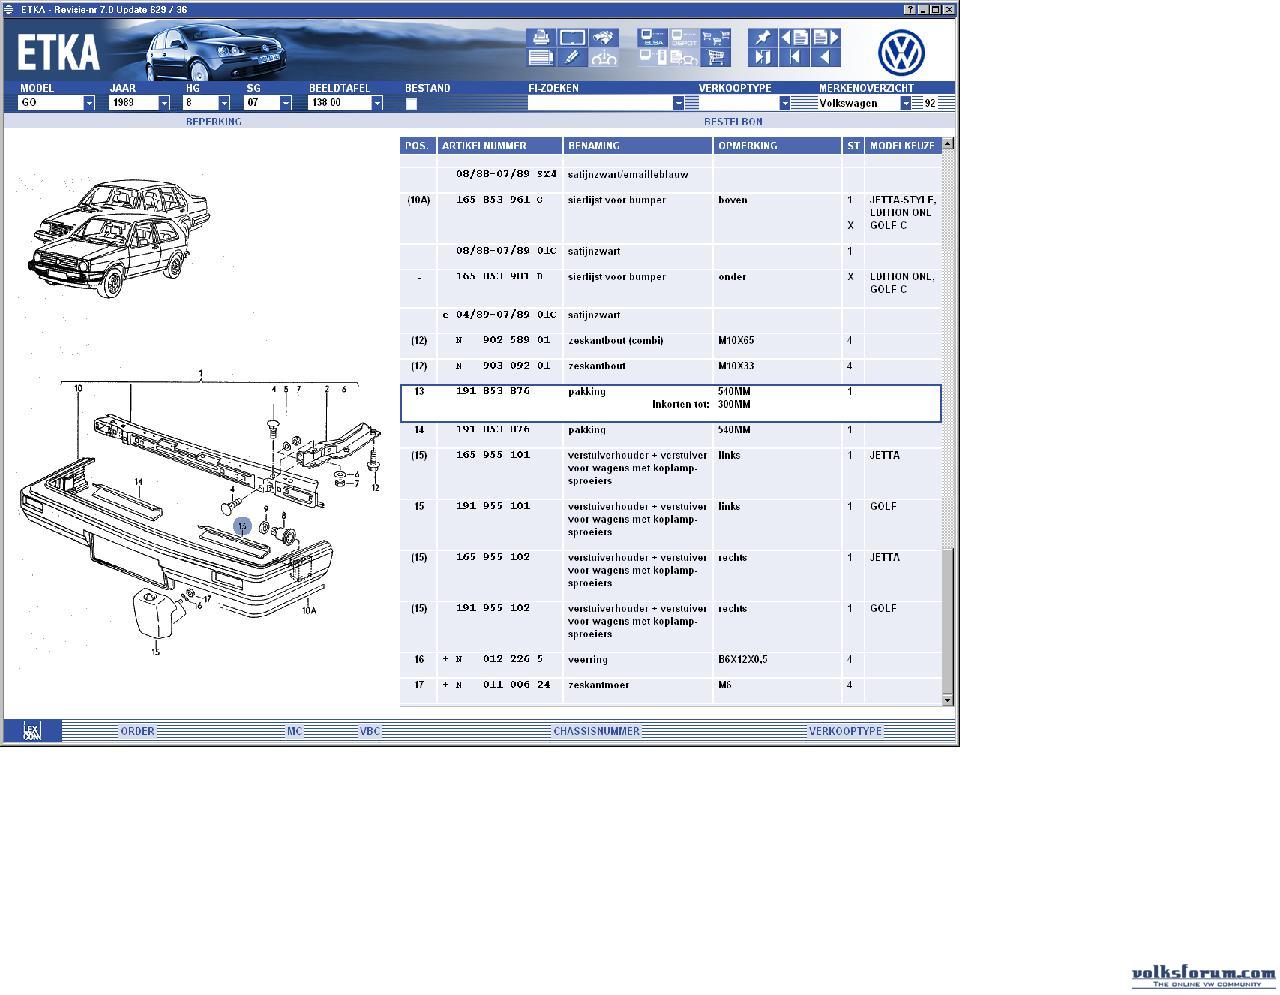Open the DEPOT monitor icon
The image size is (1280, 995).
[684, 38]
